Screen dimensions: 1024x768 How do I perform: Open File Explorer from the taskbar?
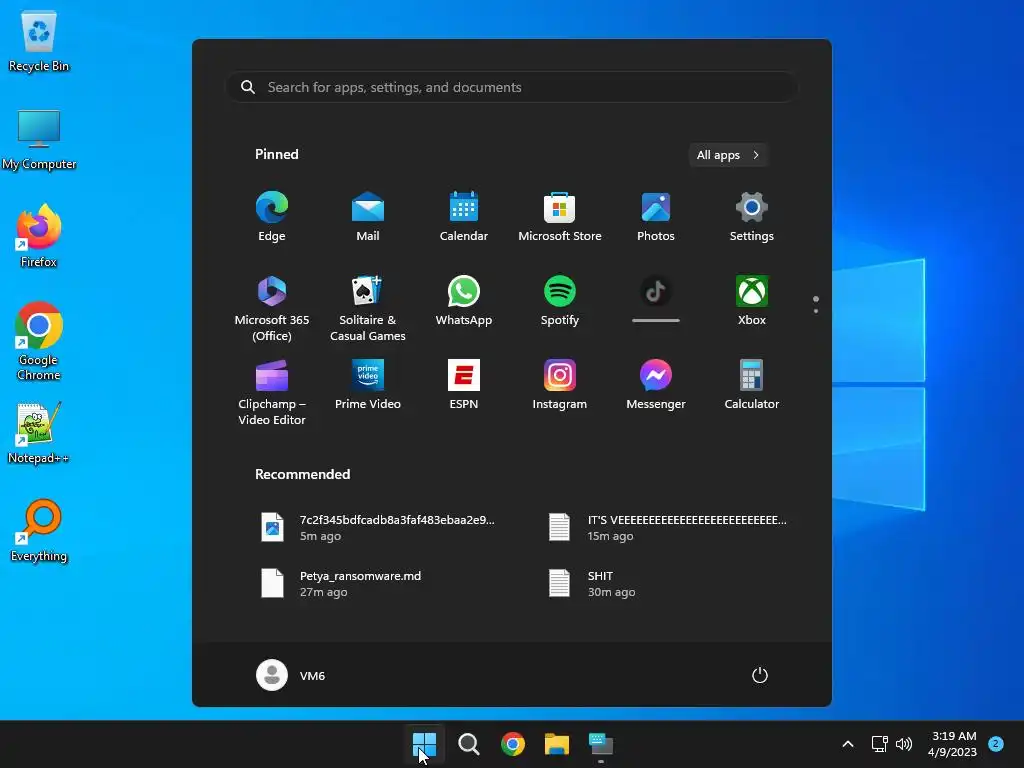556,744
